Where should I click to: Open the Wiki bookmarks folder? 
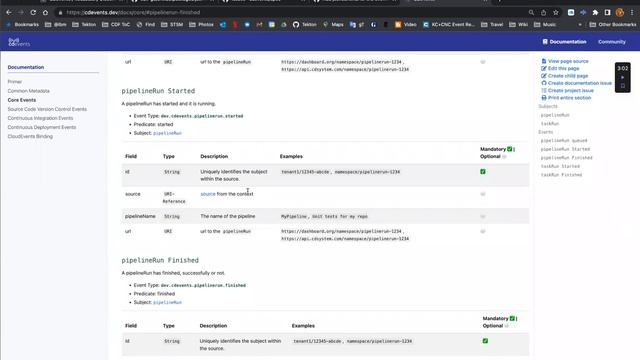(519, 24)
